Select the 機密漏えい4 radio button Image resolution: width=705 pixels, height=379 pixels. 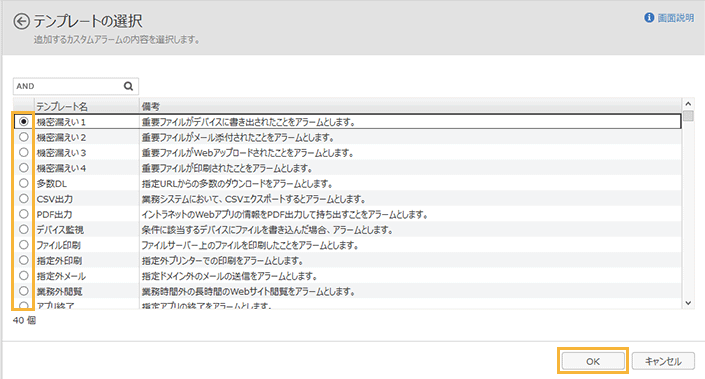coord(24,168)
